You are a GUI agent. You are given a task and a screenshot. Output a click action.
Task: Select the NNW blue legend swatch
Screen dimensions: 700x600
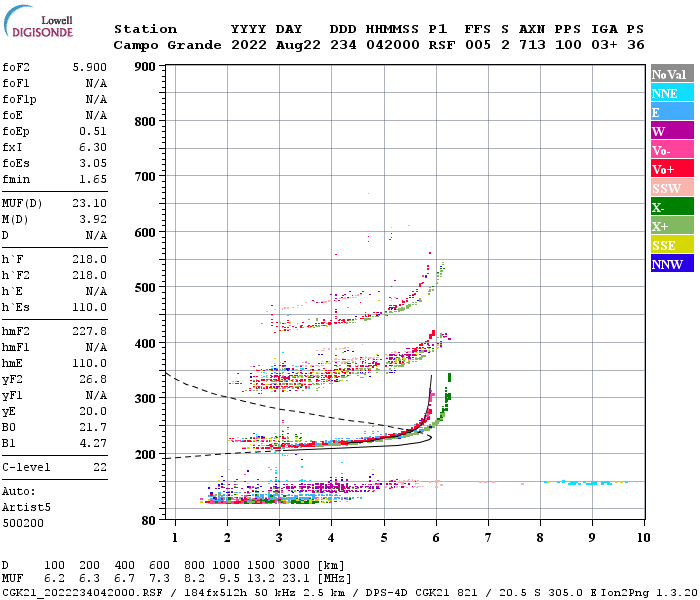[x=672, y=263]
